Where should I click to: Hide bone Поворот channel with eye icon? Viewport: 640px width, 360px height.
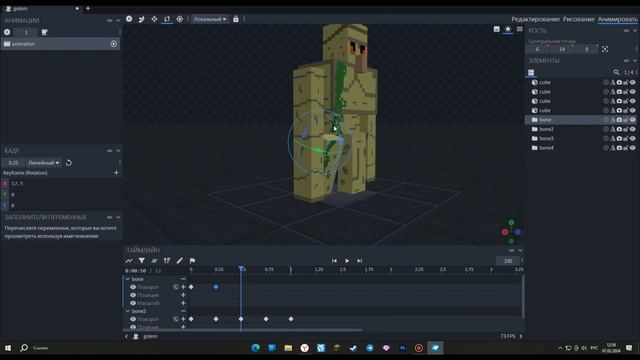pyautogui.click(x=133, y=287)
